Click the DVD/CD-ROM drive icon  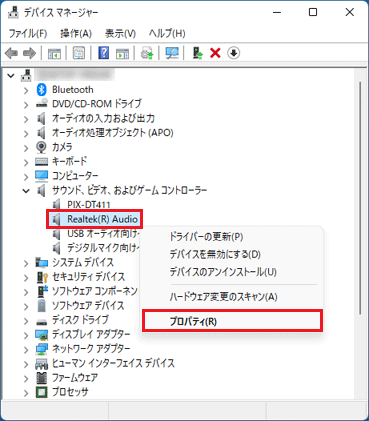[x=41, y=104]
